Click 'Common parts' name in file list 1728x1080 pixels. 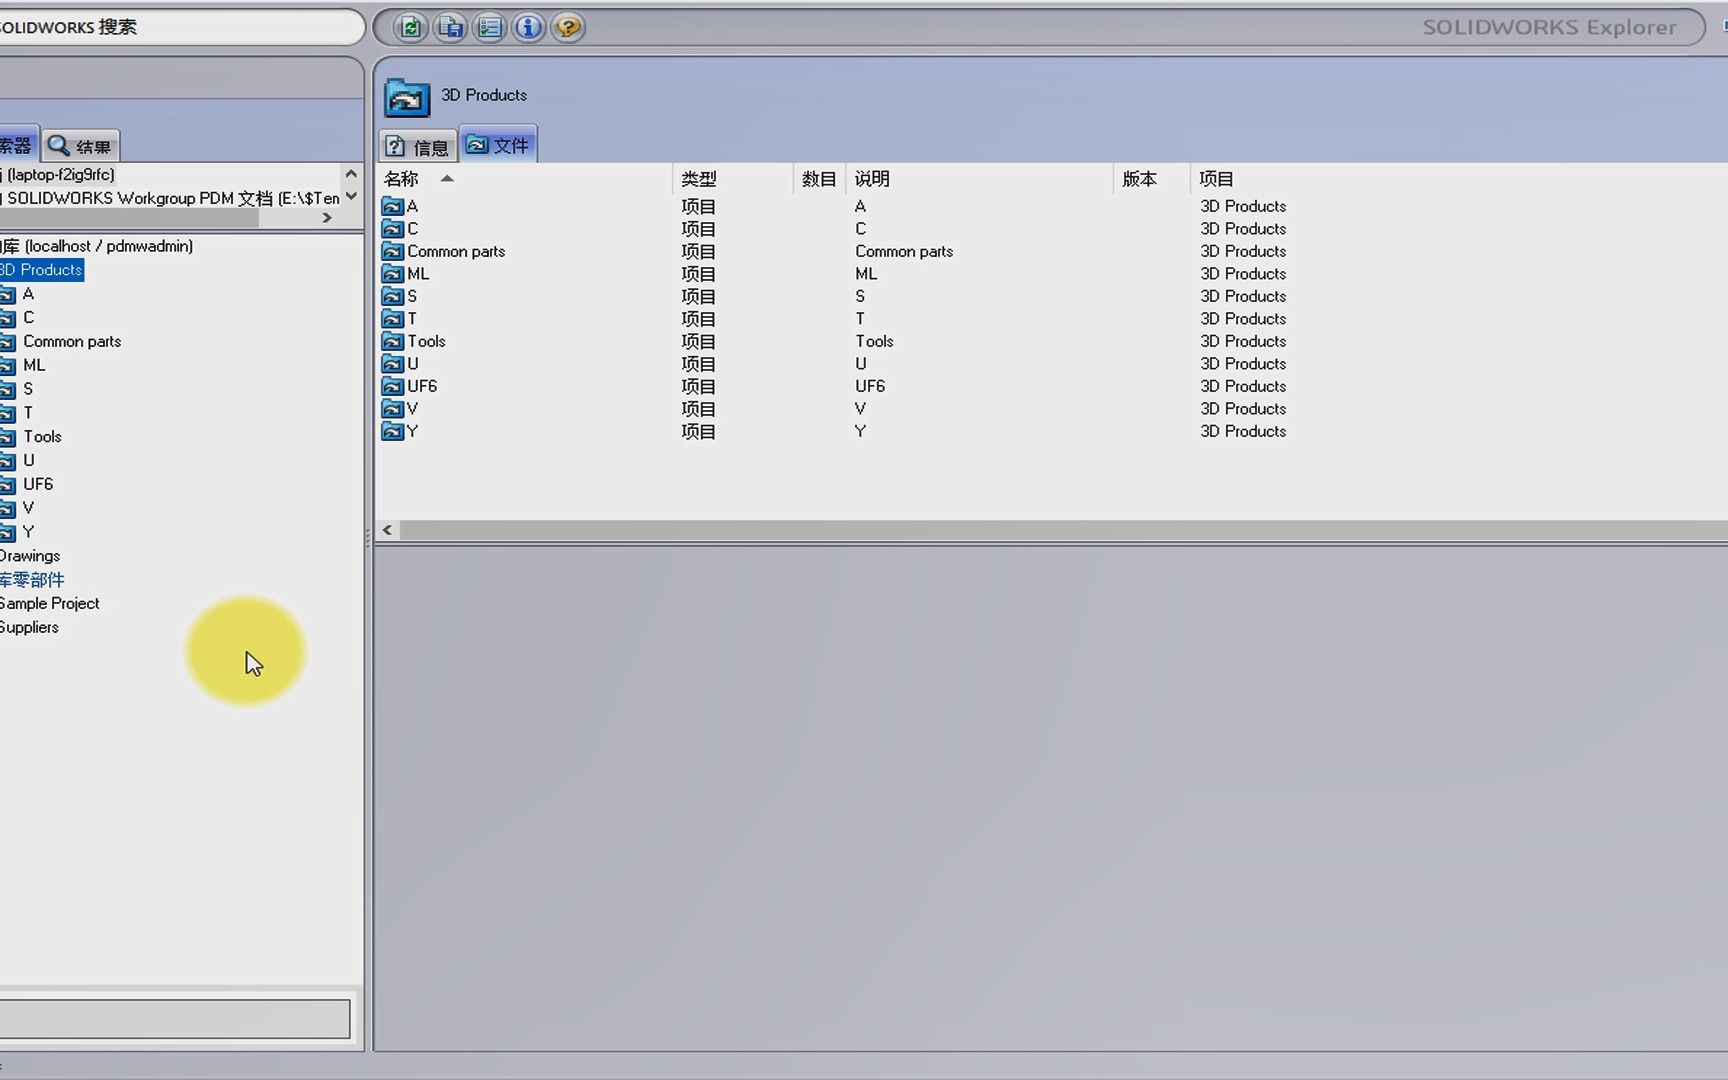click(x=456, y=252)
